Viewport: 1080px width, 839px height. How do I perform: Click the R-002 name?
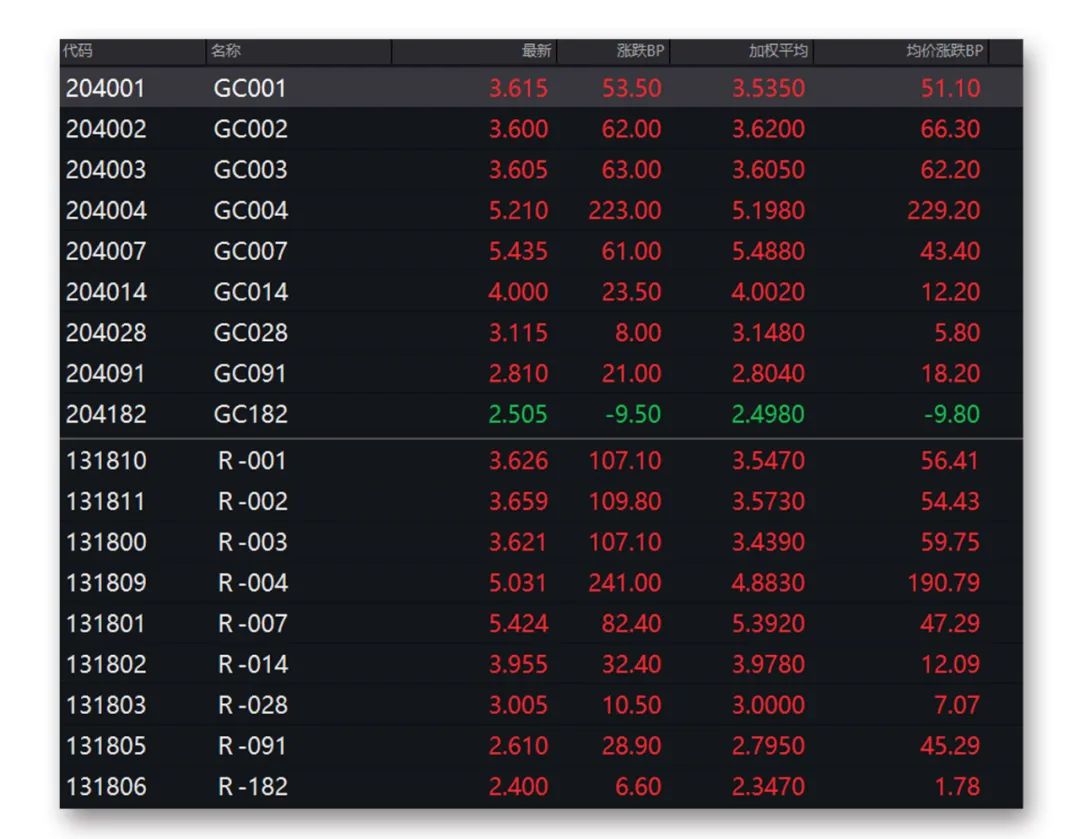click(x=252, y=501)
